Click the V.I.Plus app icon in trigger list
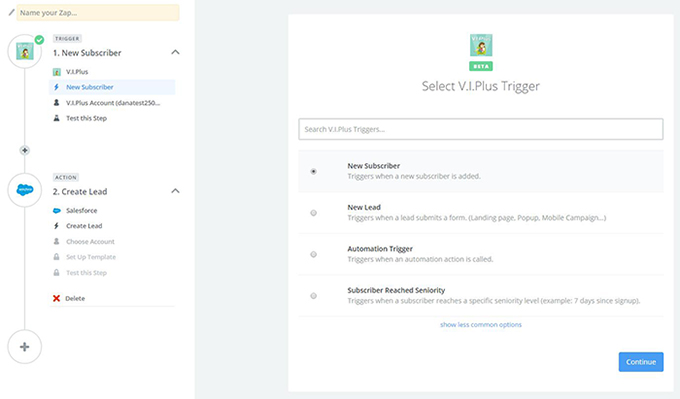 pyautogui.click(x=56, y=72)
